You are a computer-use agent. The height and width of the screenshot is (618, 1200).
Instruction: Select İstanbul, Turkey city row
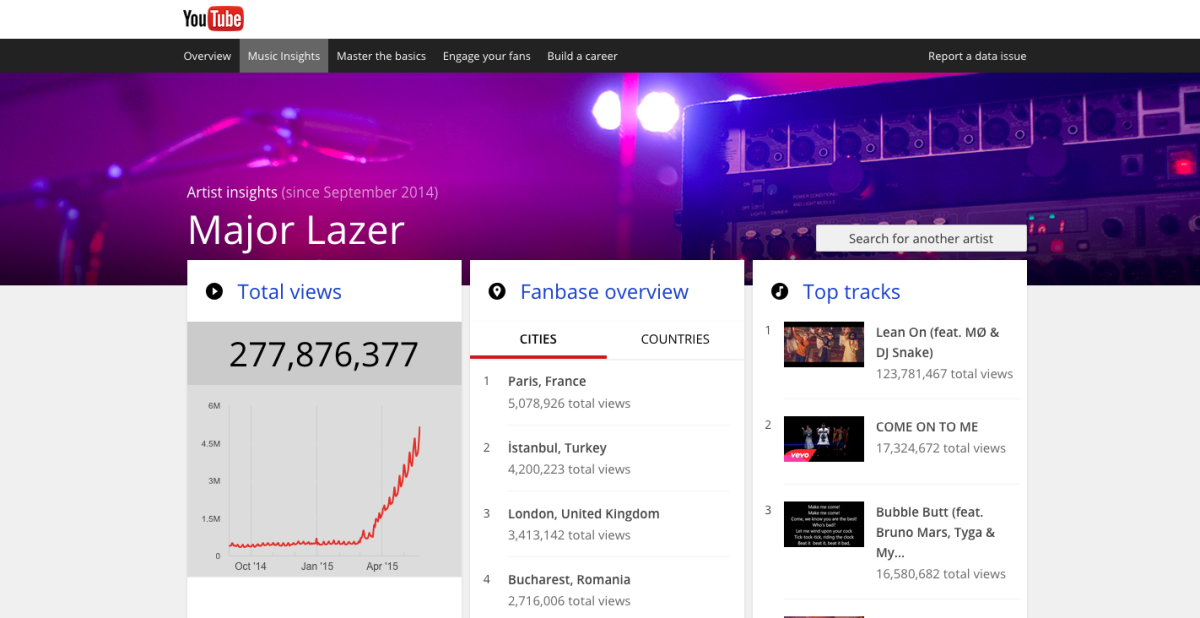coord(607,458)
